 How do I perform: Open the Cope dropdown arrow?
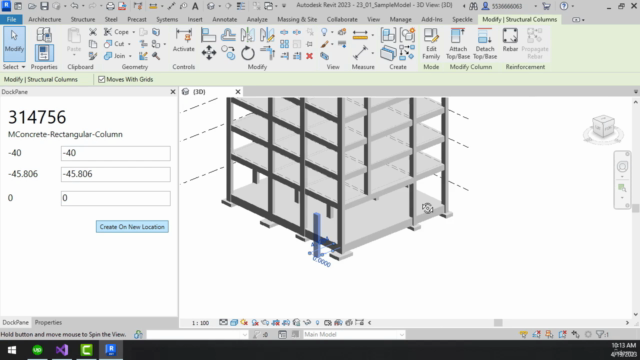(x=133, y=32)
